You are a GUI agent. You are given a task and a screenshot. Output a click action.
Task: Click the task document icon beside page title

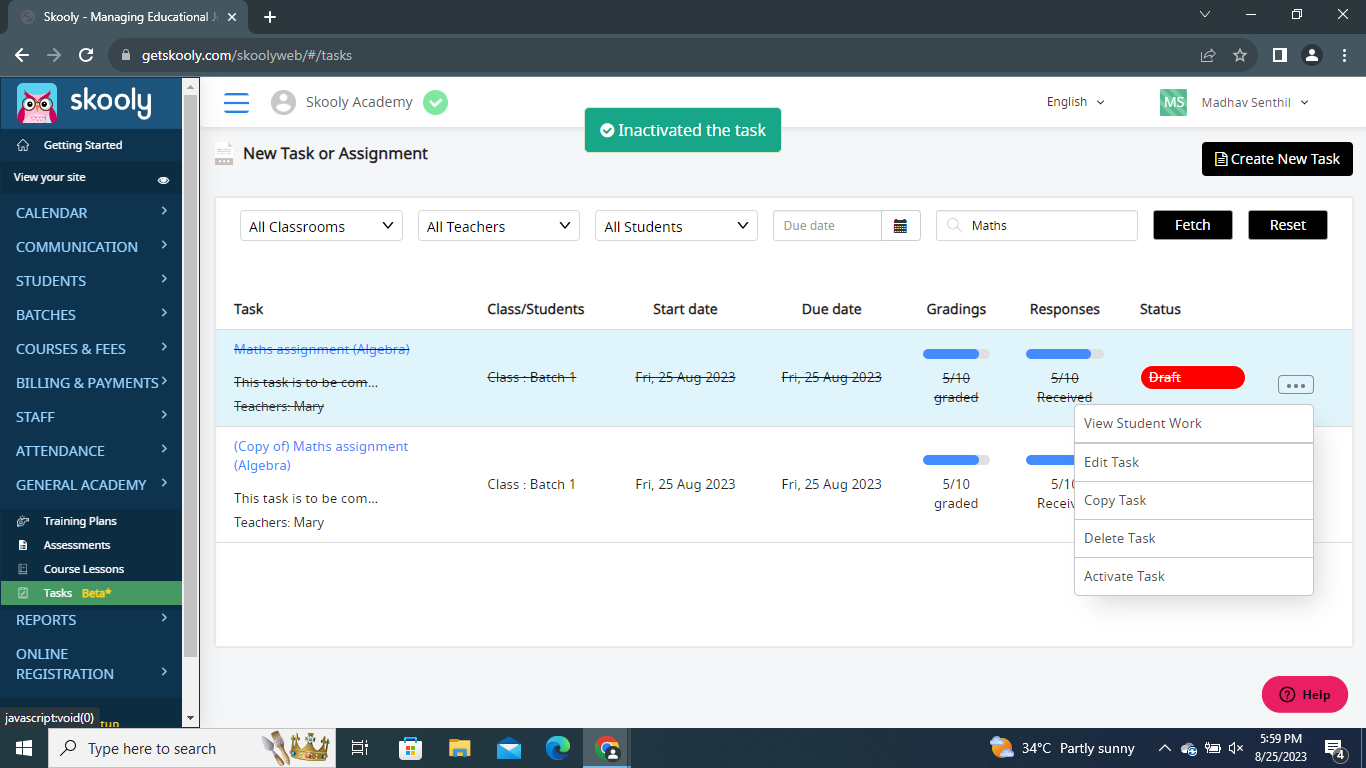(x=224, y=153)
